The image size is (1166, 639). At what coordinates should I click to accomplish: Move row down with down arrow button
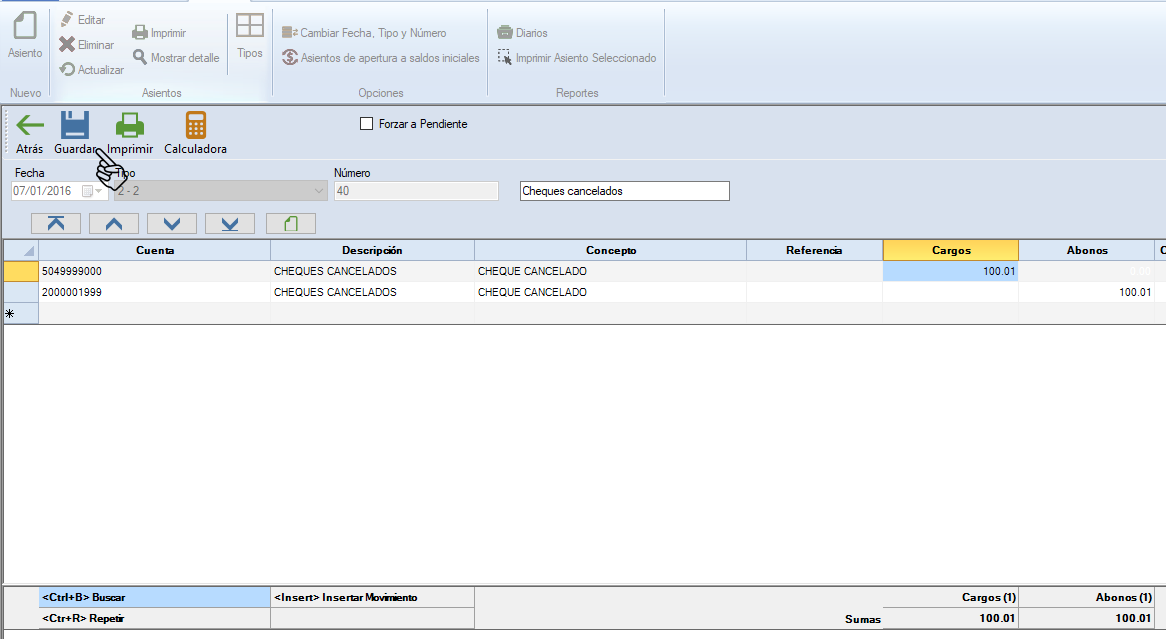click(172, 223)
